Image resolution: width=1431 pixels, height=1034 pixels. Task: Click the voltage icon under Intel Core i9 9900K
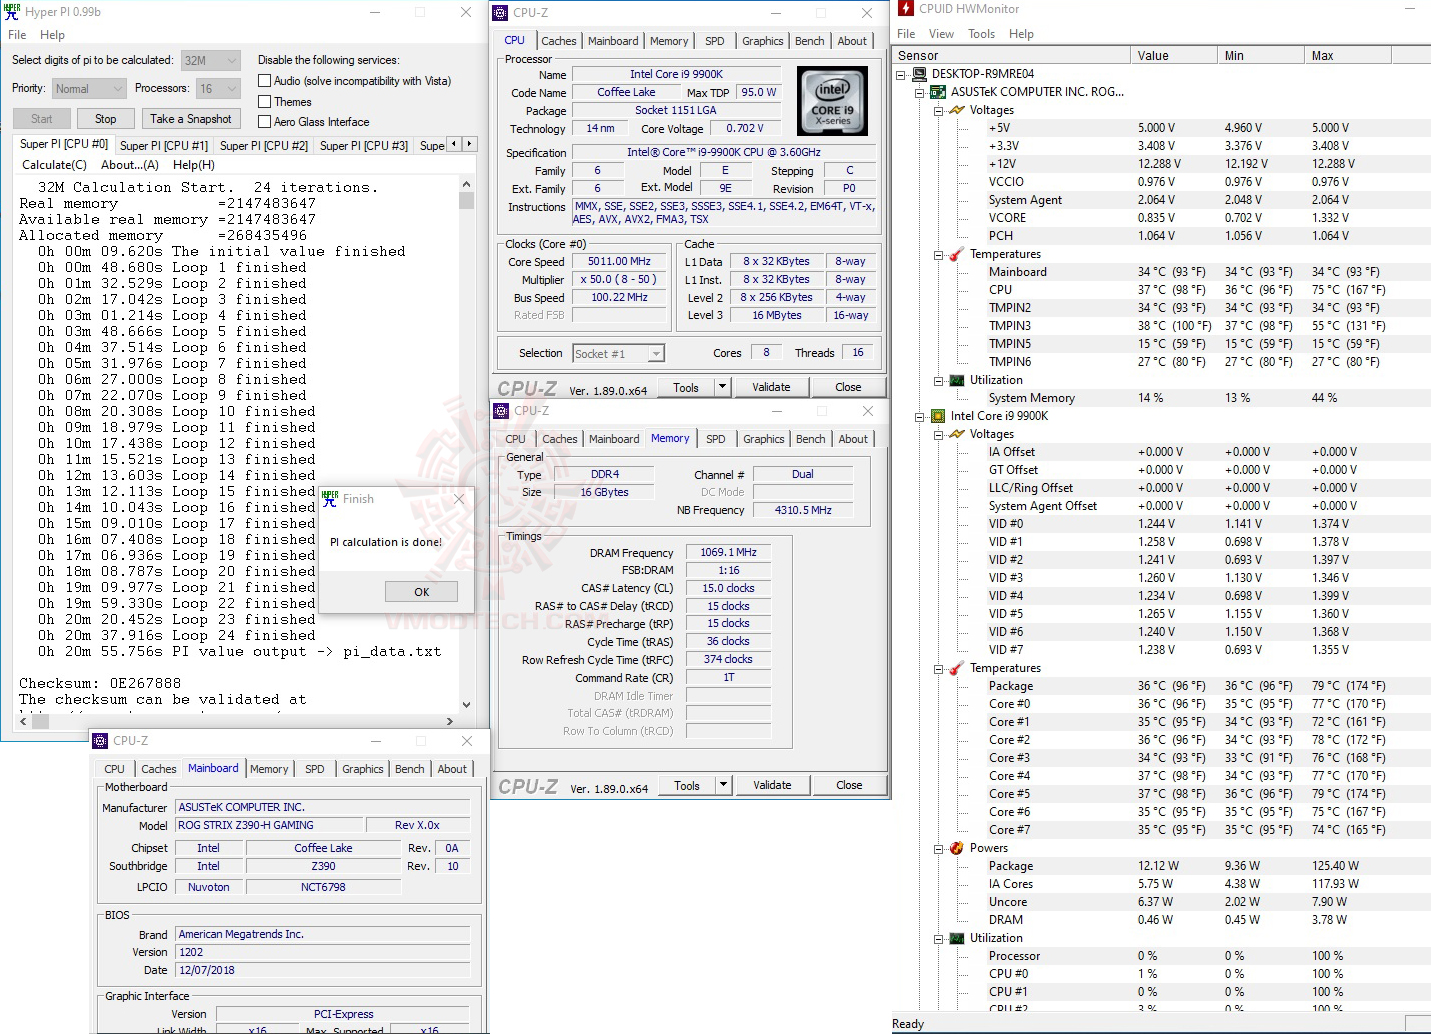pyautogui.click(x=957, y=434)
